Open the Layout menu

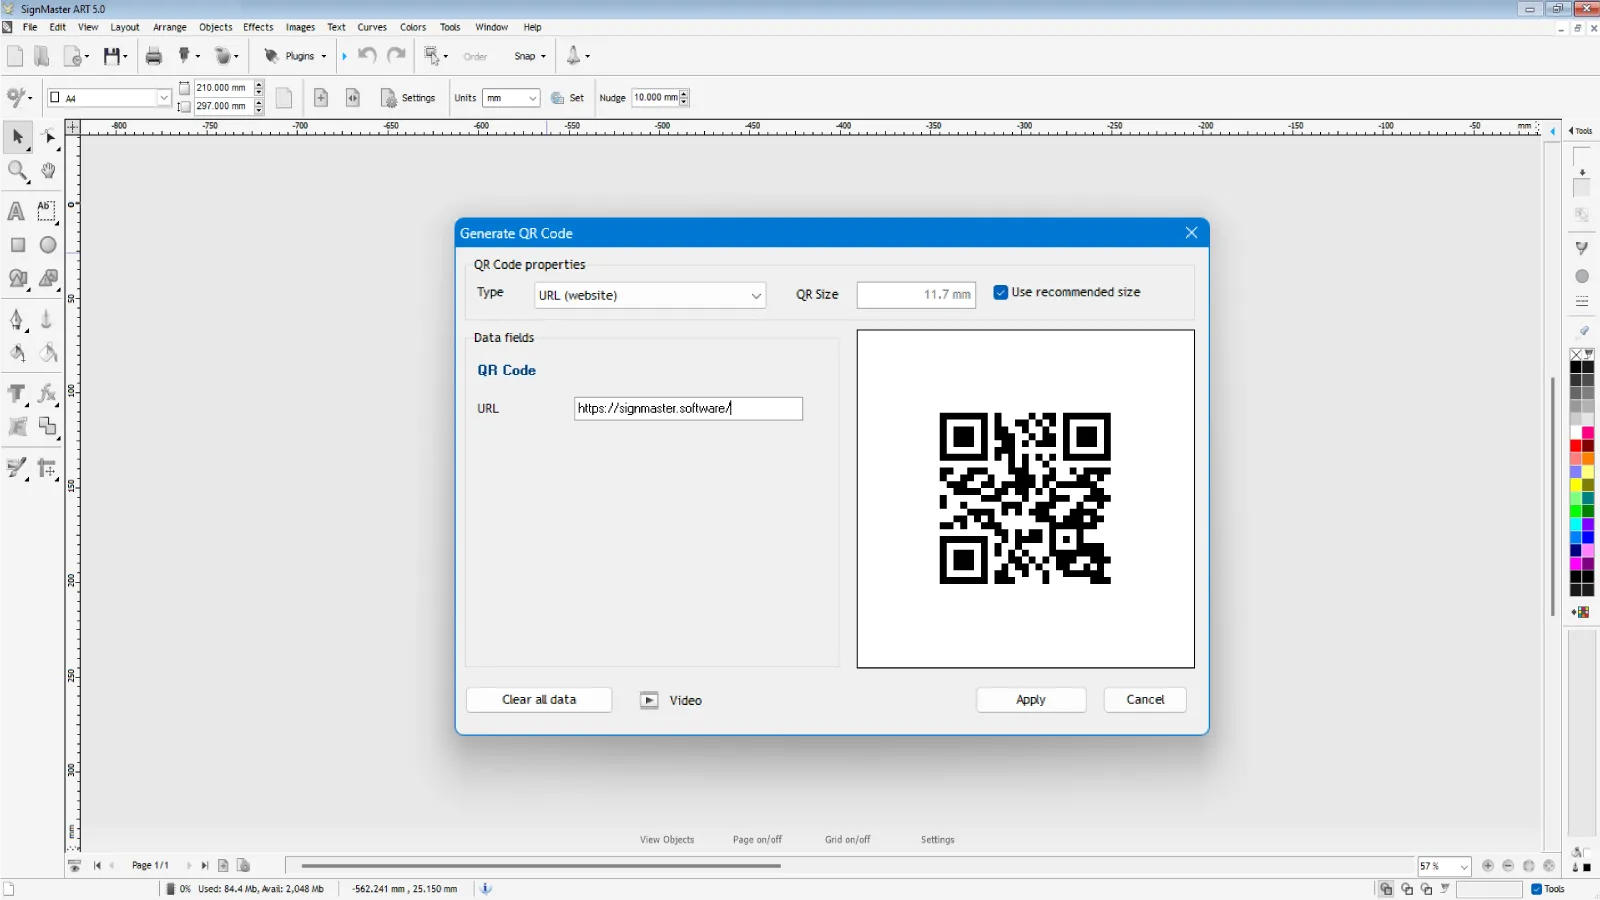(125, 27)
